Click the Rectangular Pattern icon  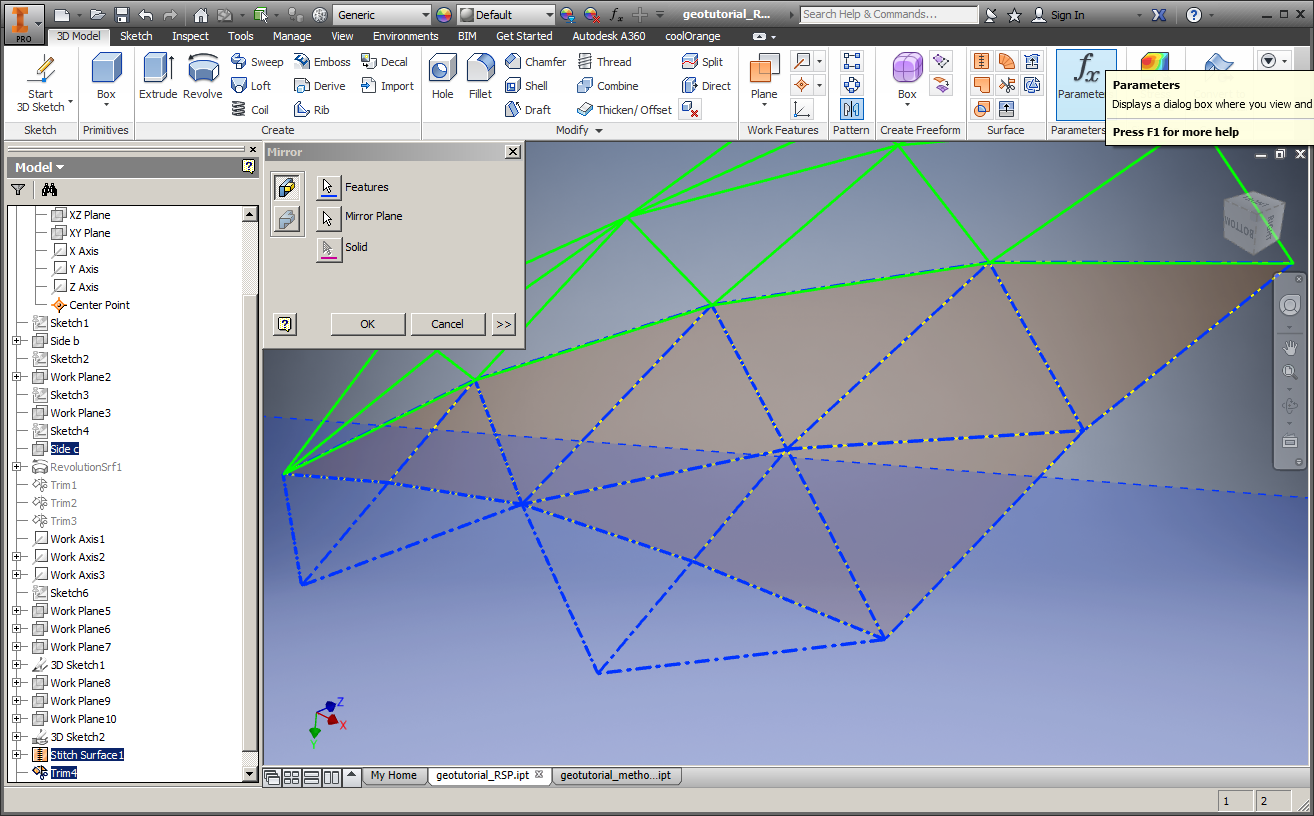(851, 62)
